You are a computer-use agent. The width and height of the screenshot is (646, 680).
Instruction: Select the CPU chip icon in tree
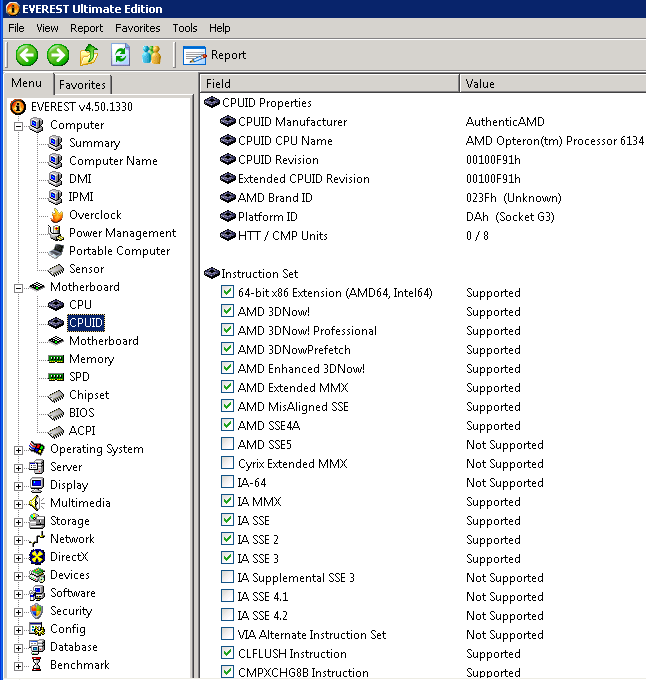55,305
